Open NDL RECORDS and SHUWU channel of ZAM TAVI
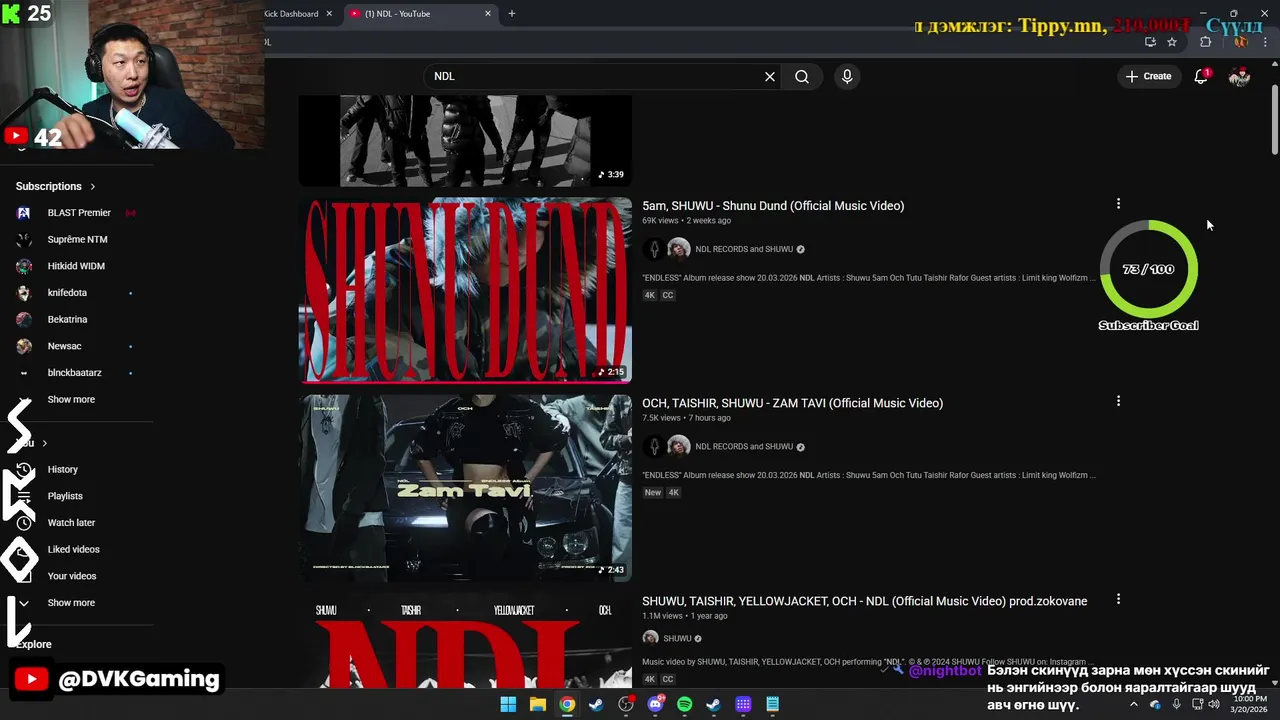Screen dimensions: 1280x720 (744, 447)
